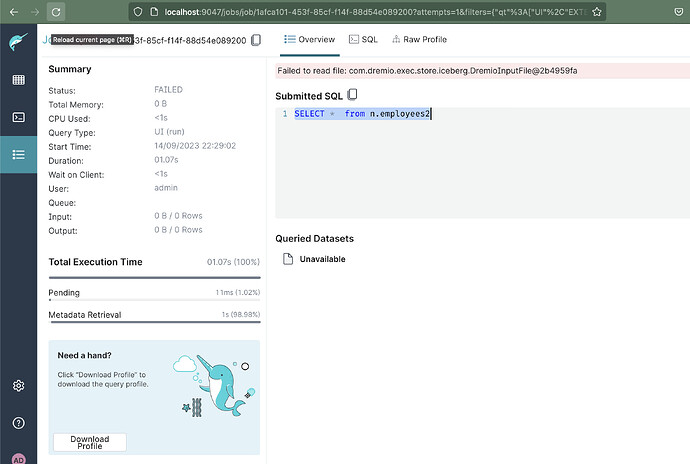Click the Pending progress bar
The image size is (690, 464).
(x=154, y=300)
